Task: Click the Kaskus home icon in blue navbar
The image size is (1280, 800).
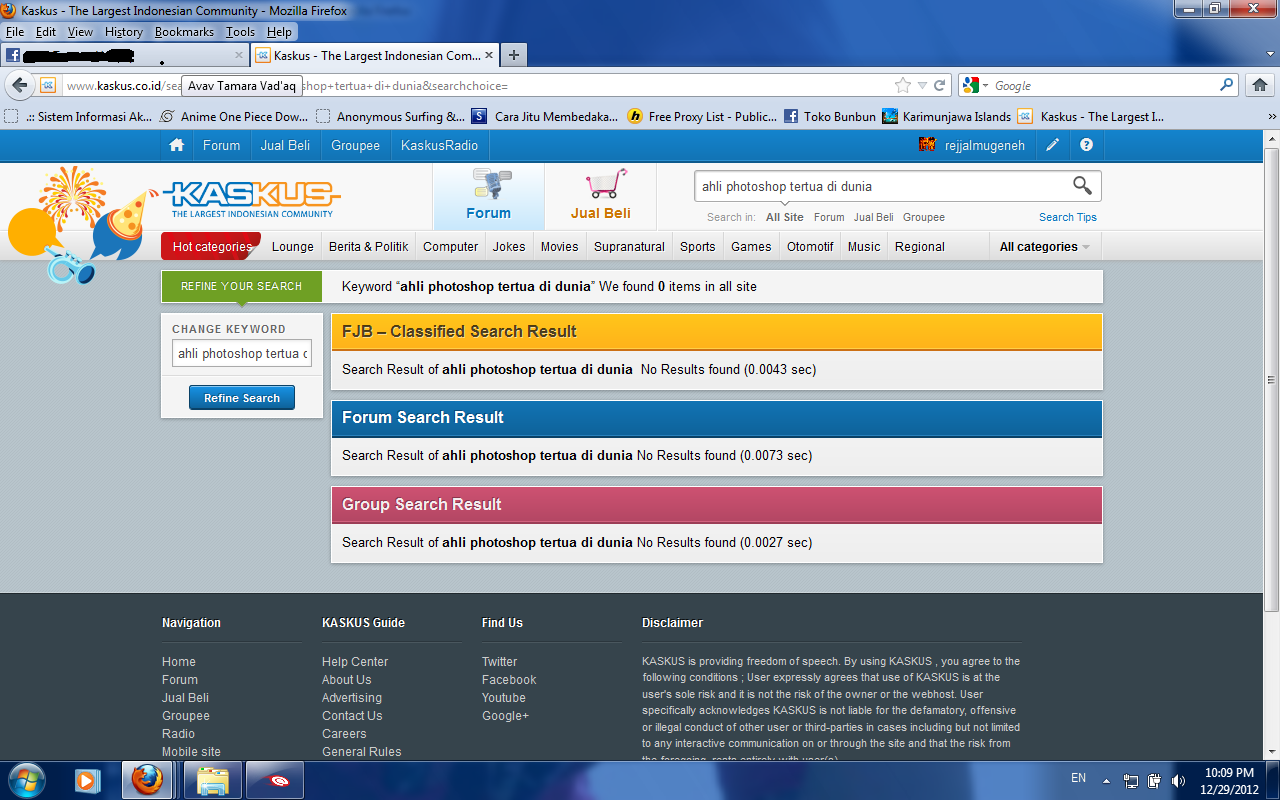Action: pos(177,145)
